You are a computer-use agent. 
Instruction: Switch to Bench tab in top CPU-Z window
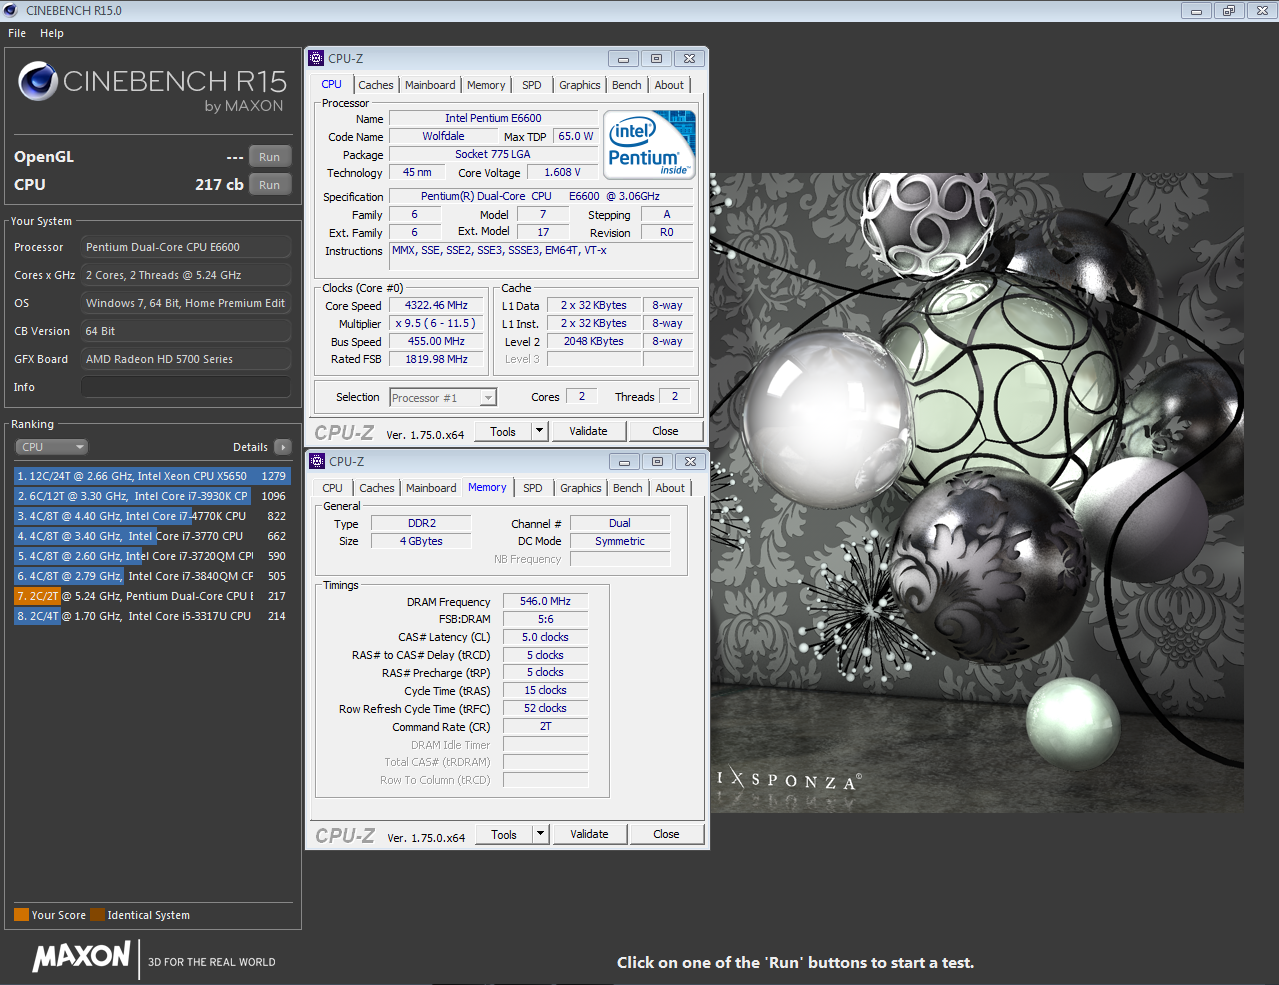click(627, 85)
